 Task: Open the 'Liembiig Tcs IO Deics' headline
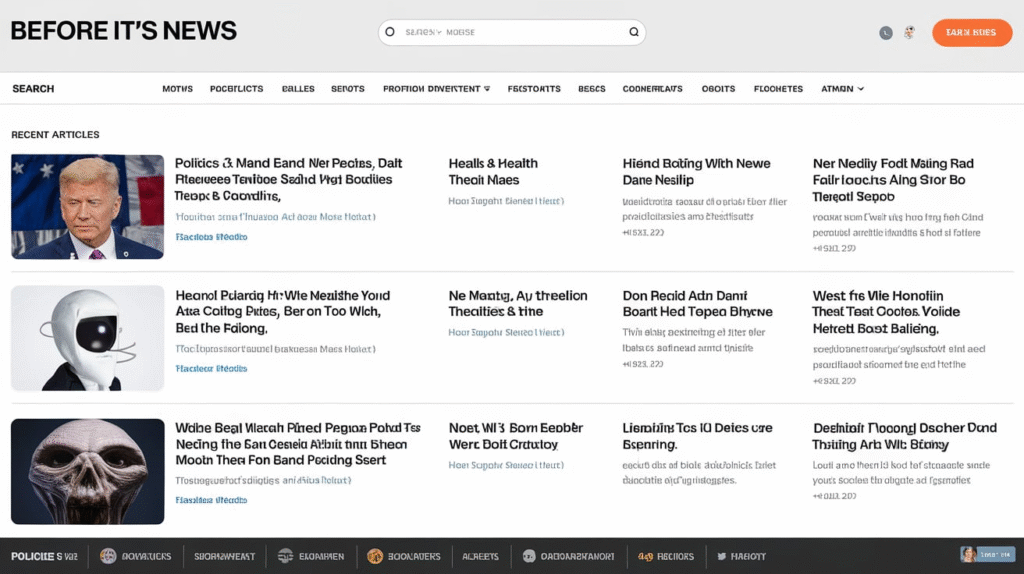coord(697,436)
